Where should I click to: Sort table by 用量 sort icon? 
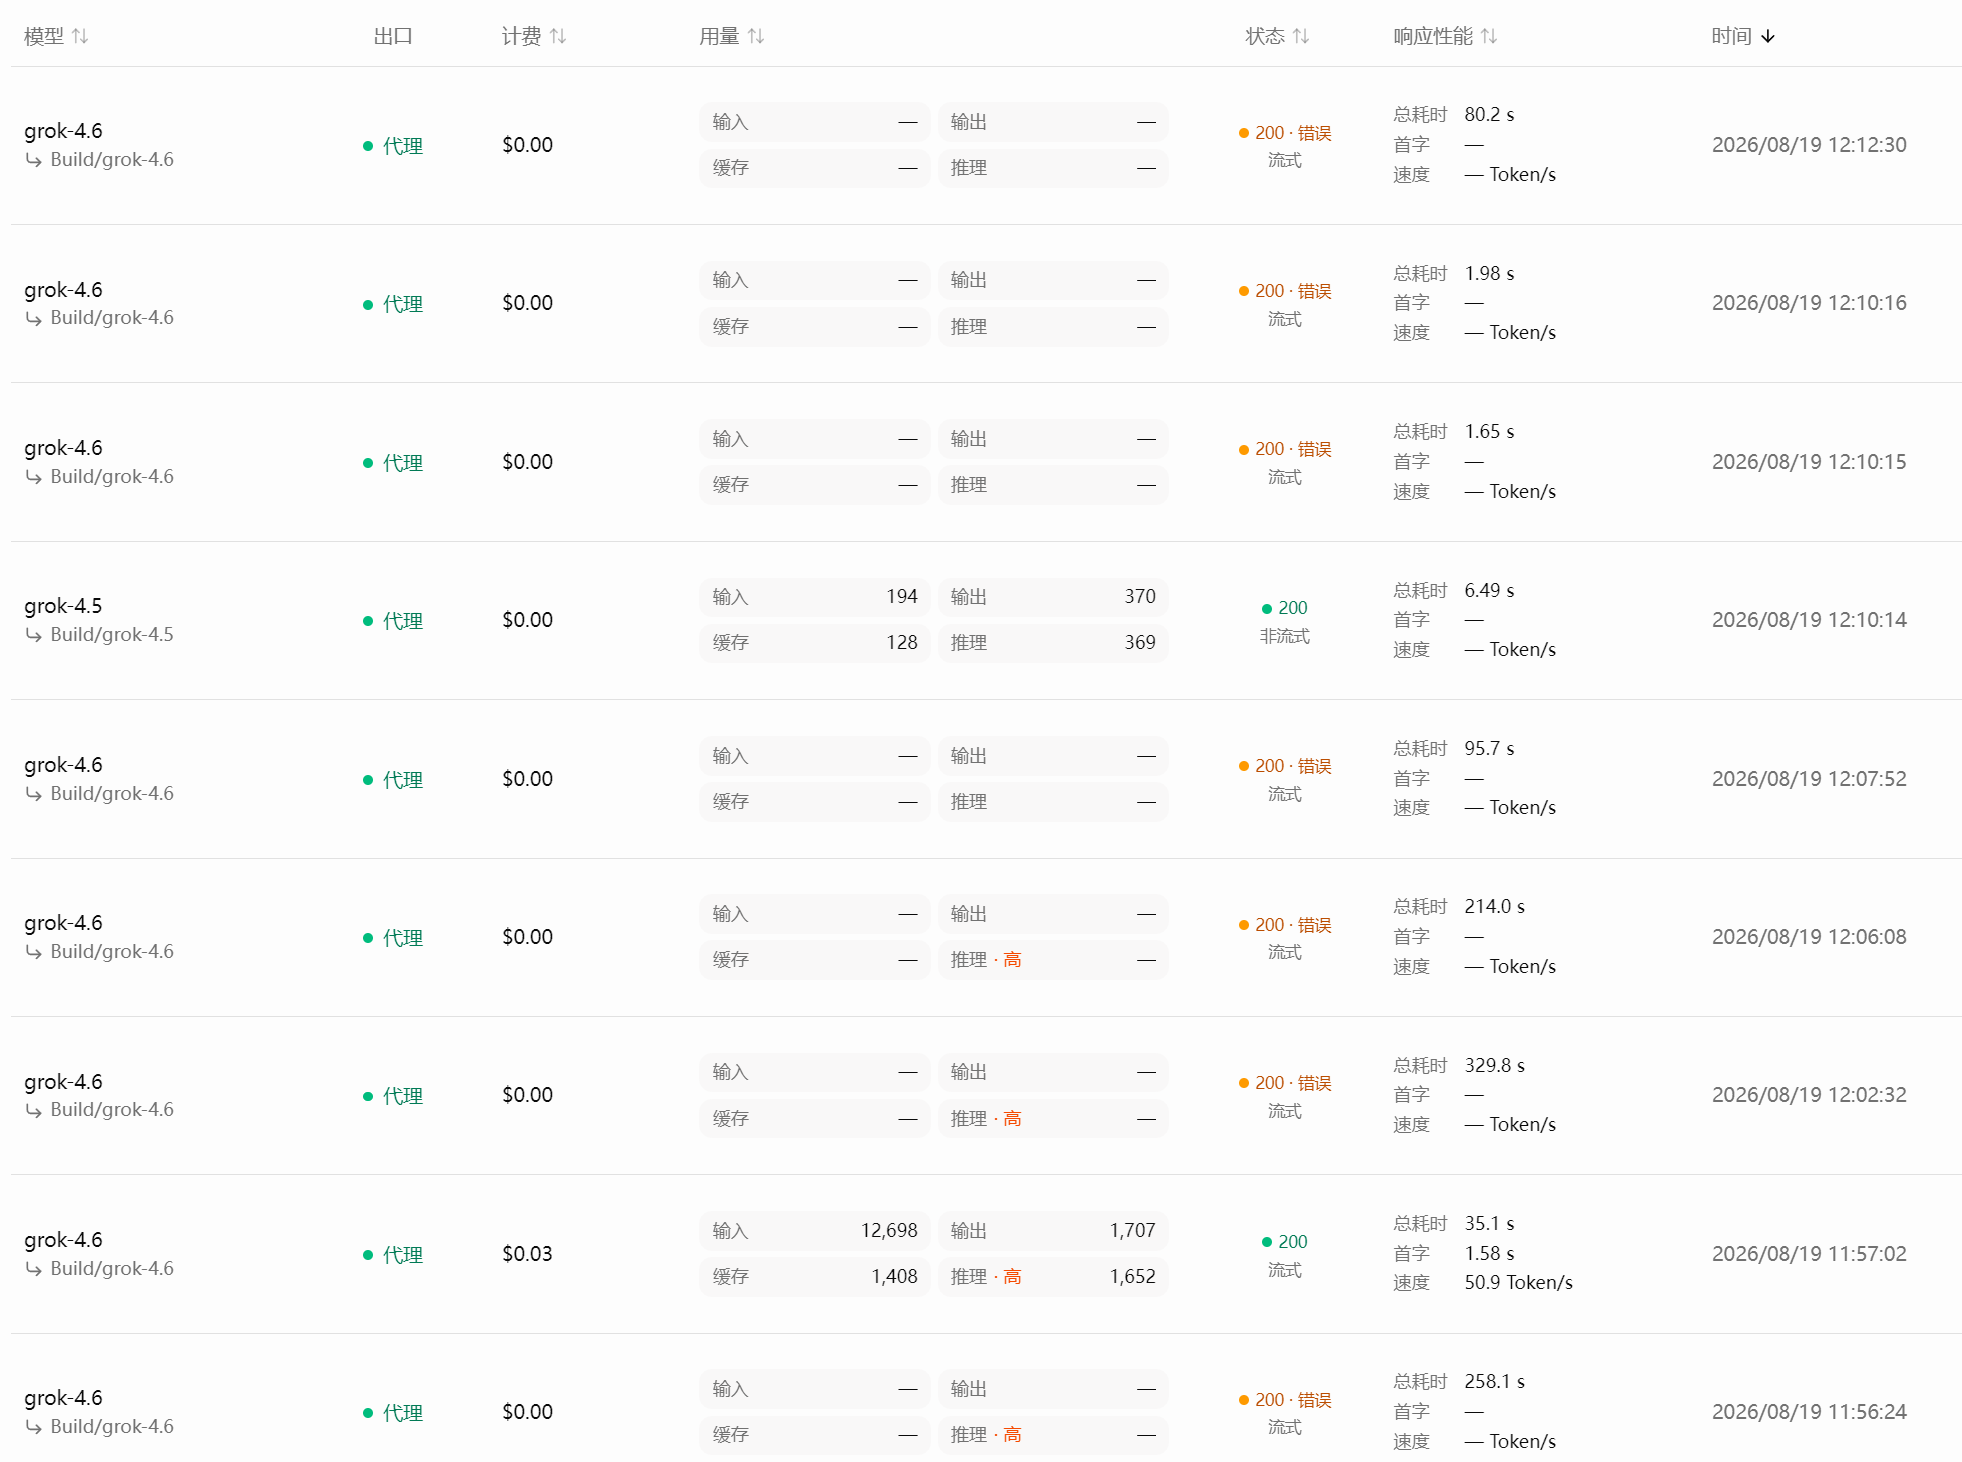756,36
